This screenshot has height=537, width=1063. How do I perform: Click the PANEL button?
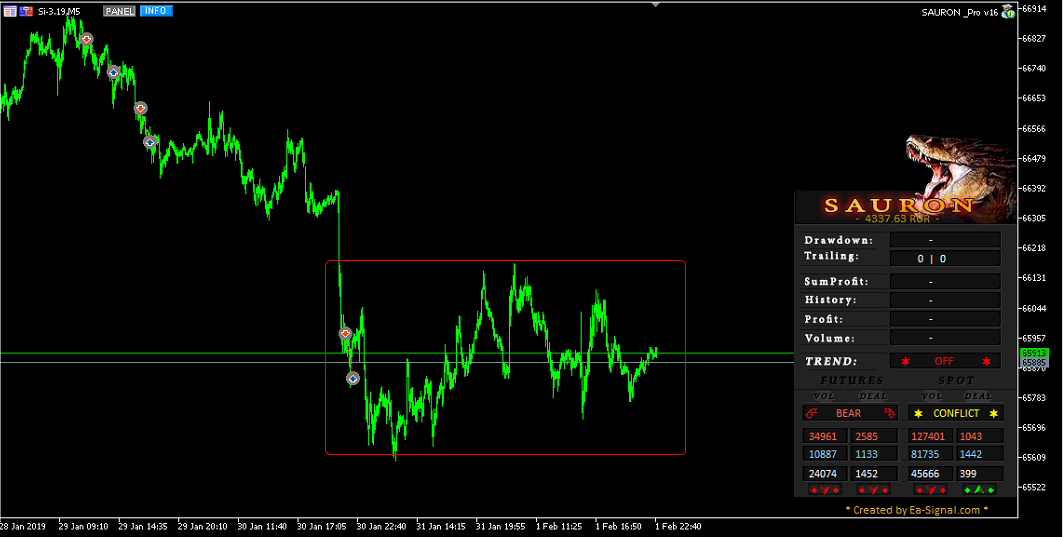pyautogui.click(x=119, y=12)
